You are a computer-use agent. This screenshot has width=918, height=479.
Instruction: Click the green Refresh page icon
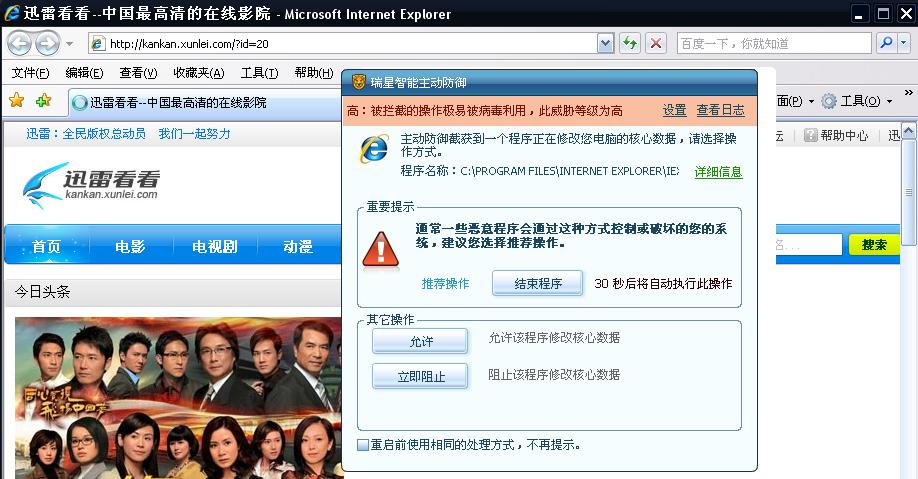(630, 43)
